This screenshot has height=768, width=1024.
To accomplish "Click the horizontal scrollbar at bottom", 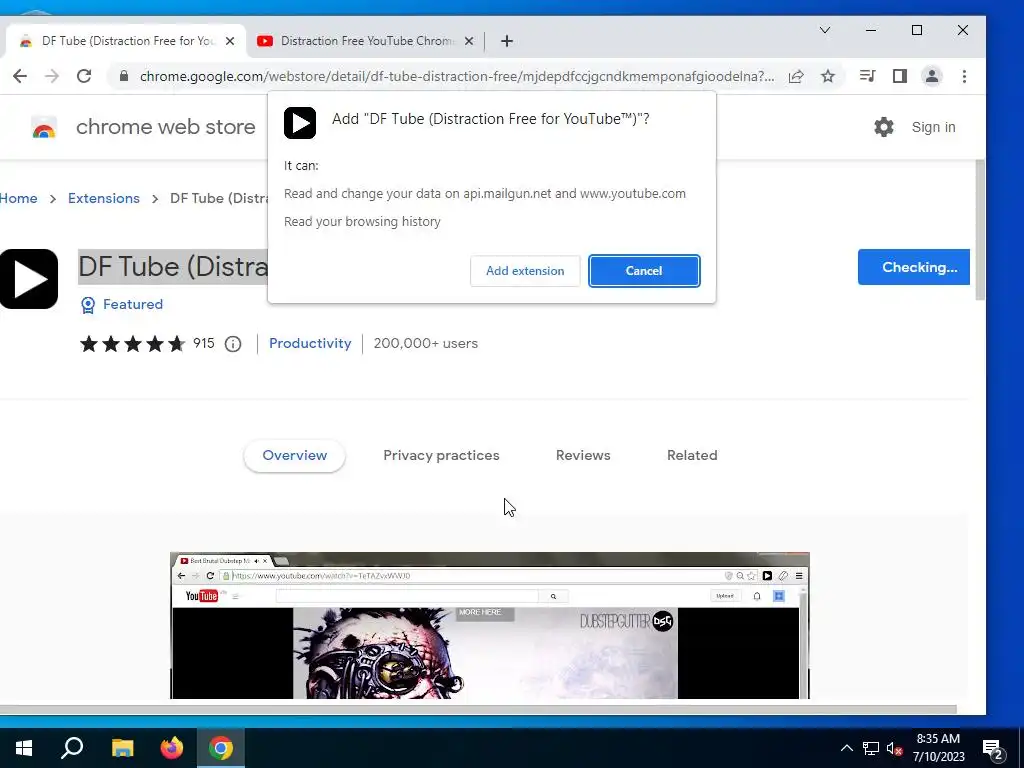I will [478, 709].
